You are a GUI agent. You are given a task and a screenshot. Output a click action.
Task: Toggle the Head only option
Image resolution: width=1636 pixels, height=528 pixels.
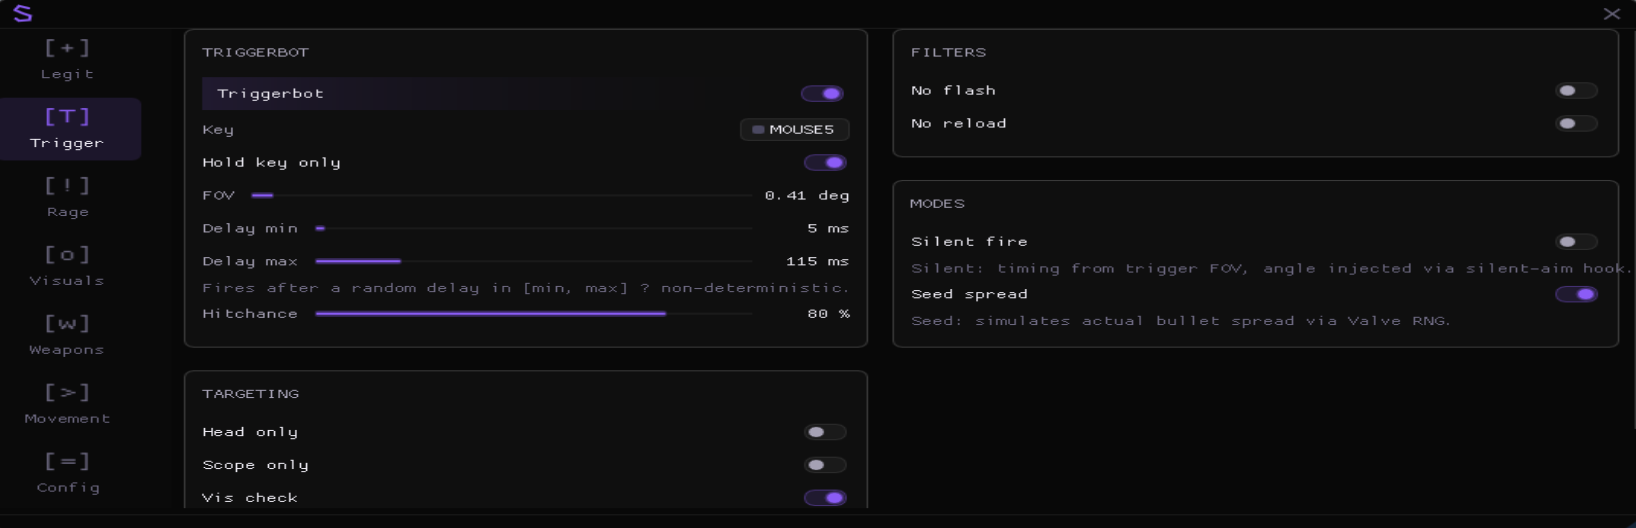825,432
